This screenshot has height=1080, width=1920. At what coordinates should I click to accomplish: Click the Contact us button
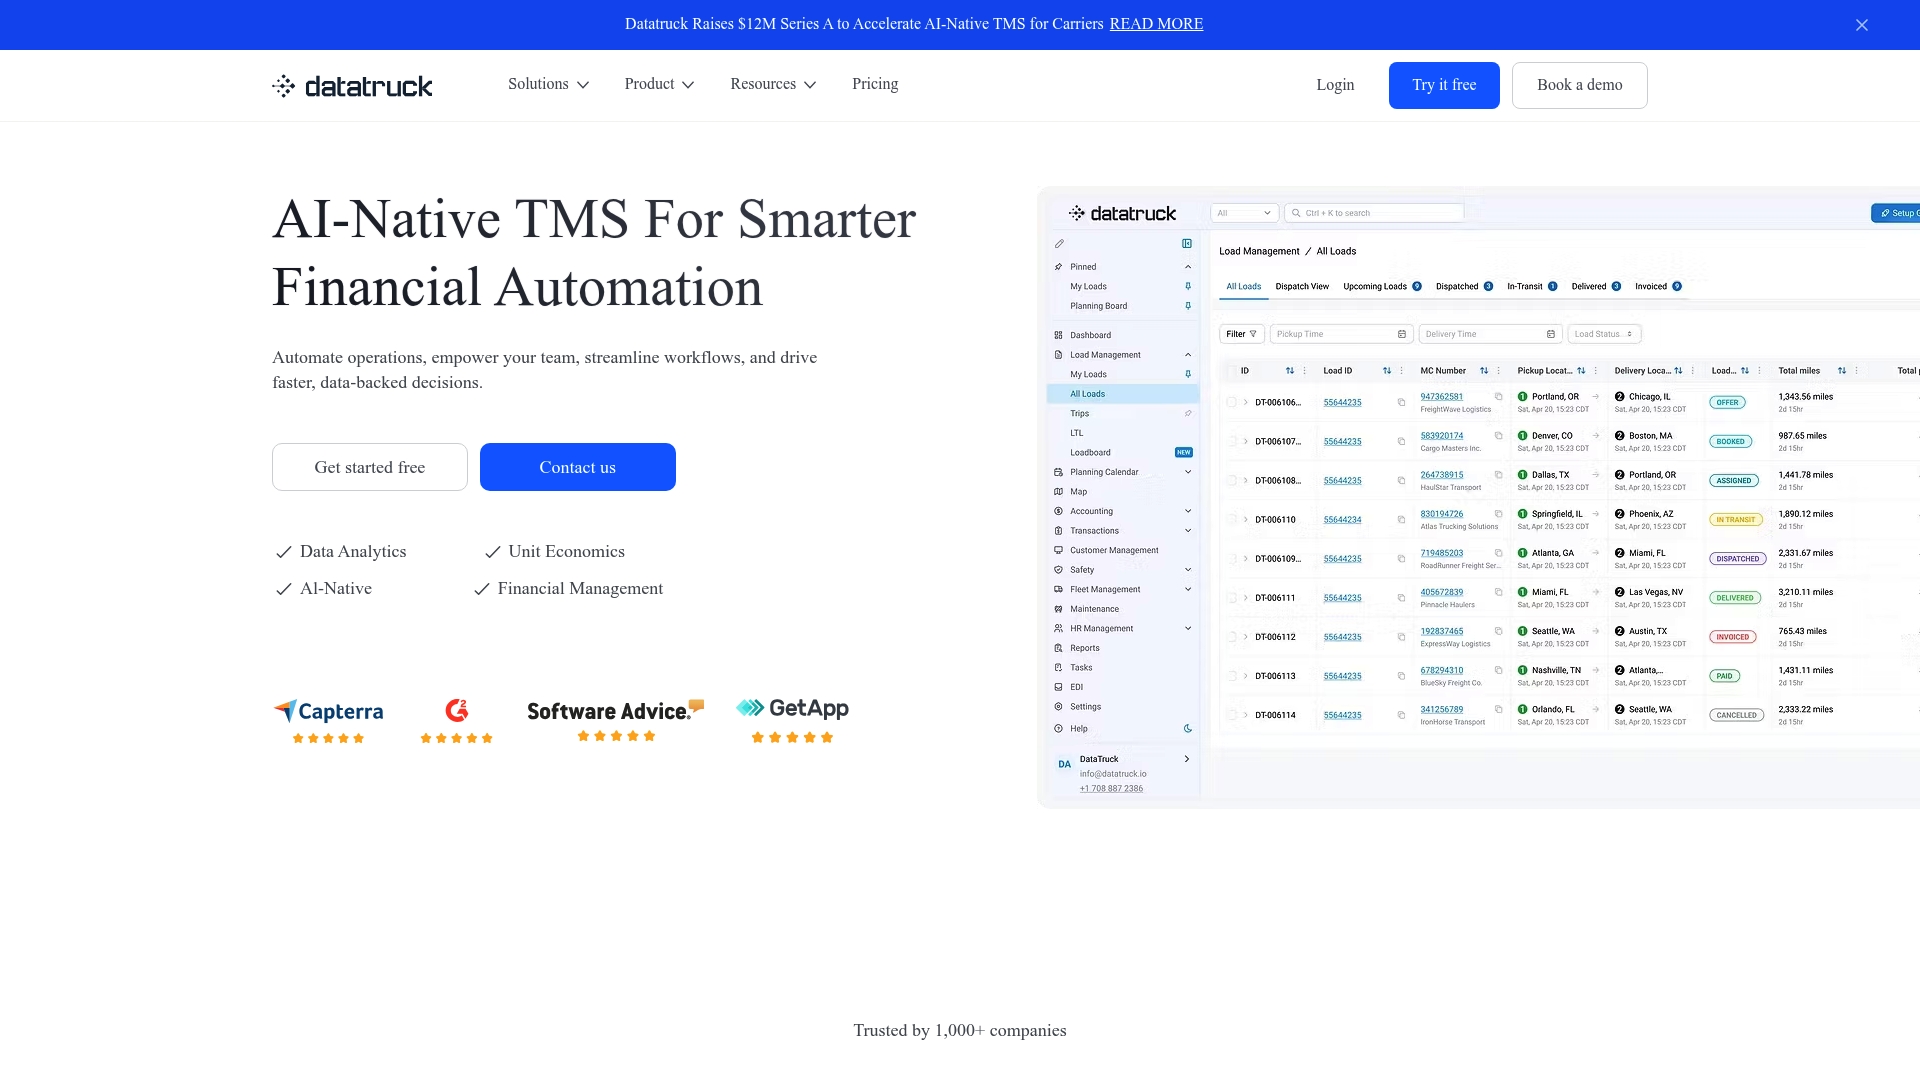click(578, 467)
